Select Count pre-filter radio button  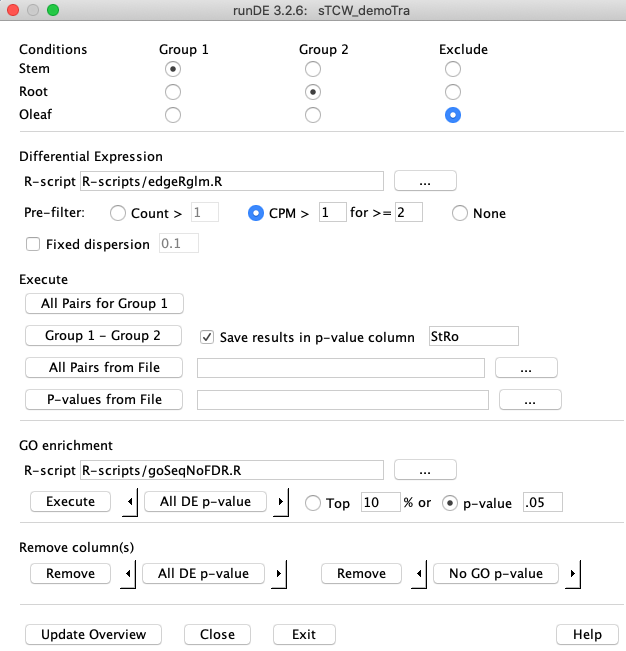click(x=118, y=213)
